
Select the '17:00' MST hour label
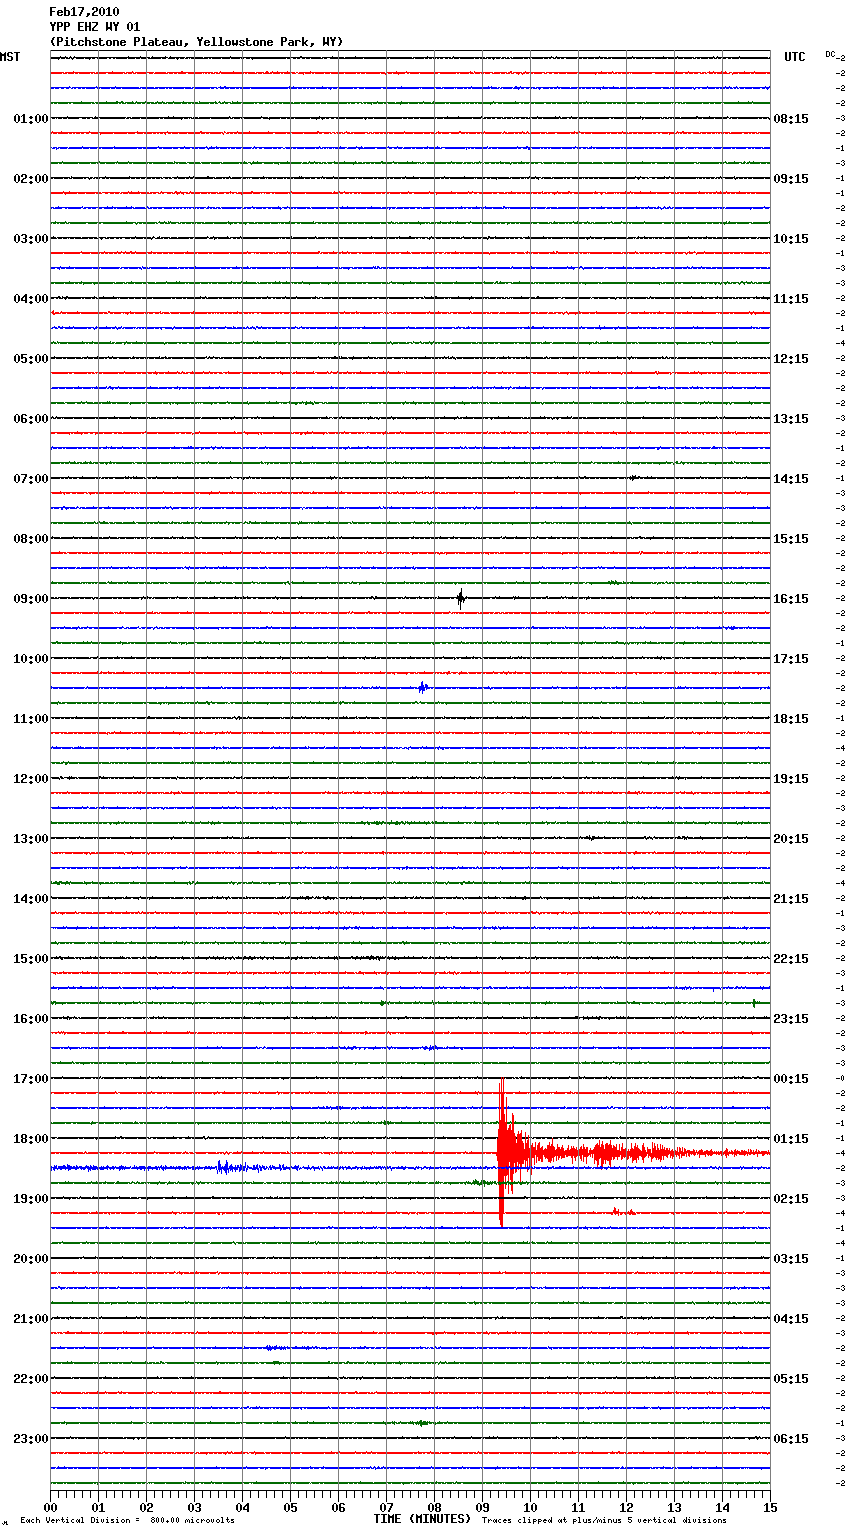pos(30,1079)
